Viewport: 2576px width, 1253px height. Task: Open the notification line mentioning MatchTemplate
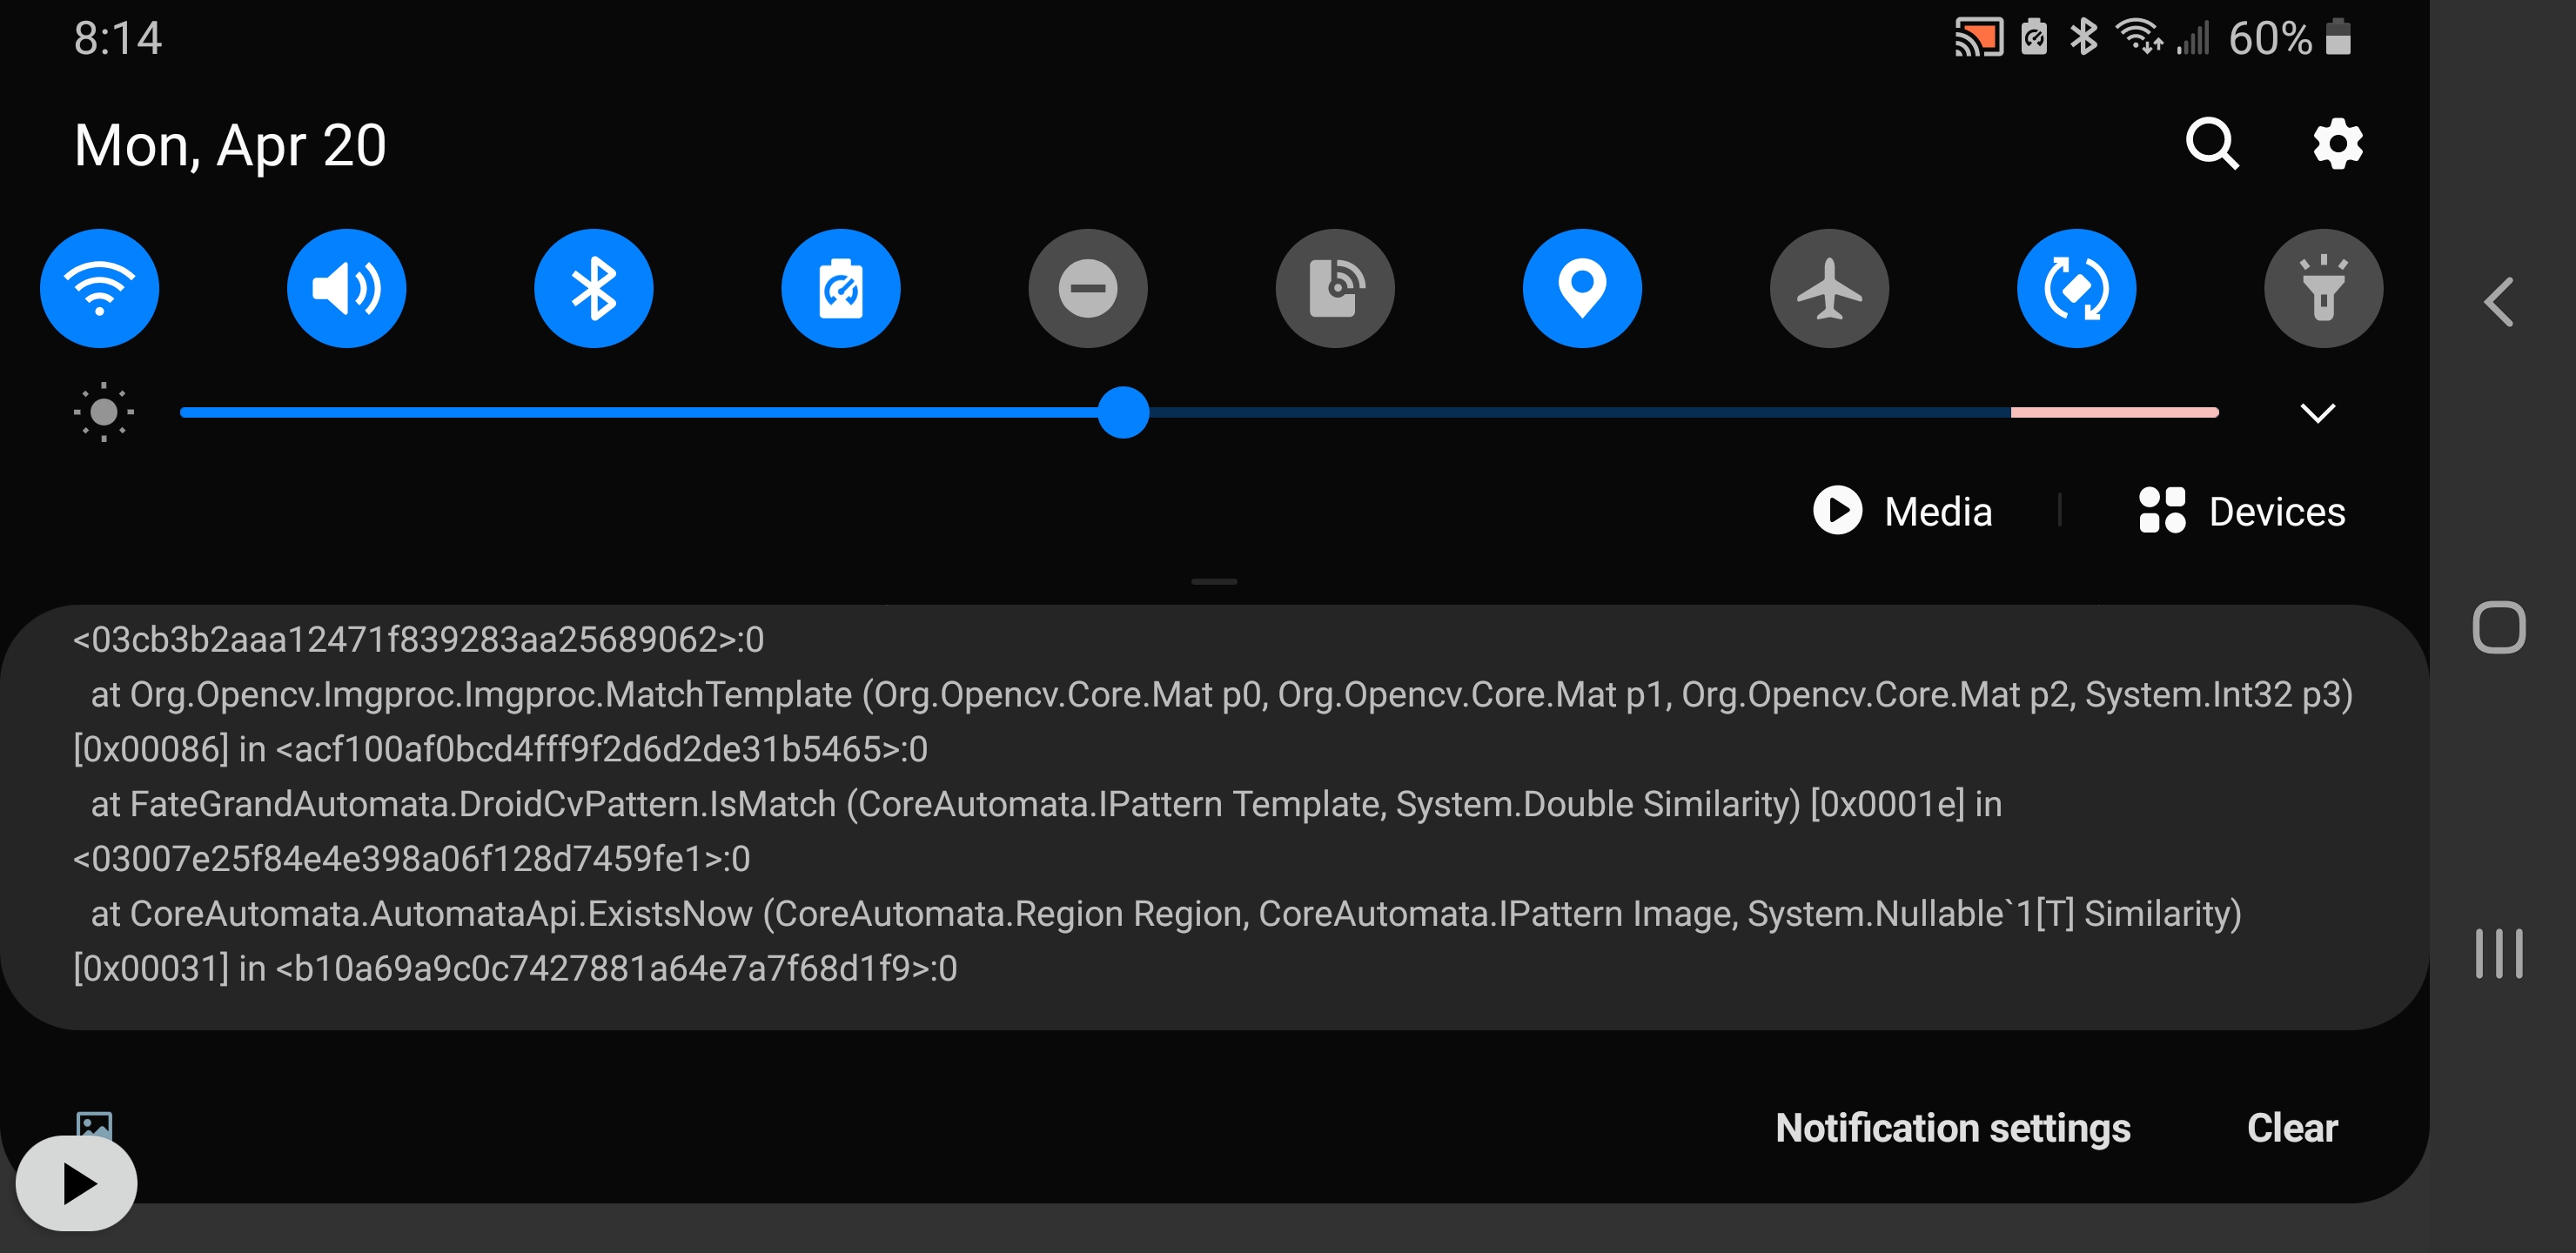click(1221, 694)
